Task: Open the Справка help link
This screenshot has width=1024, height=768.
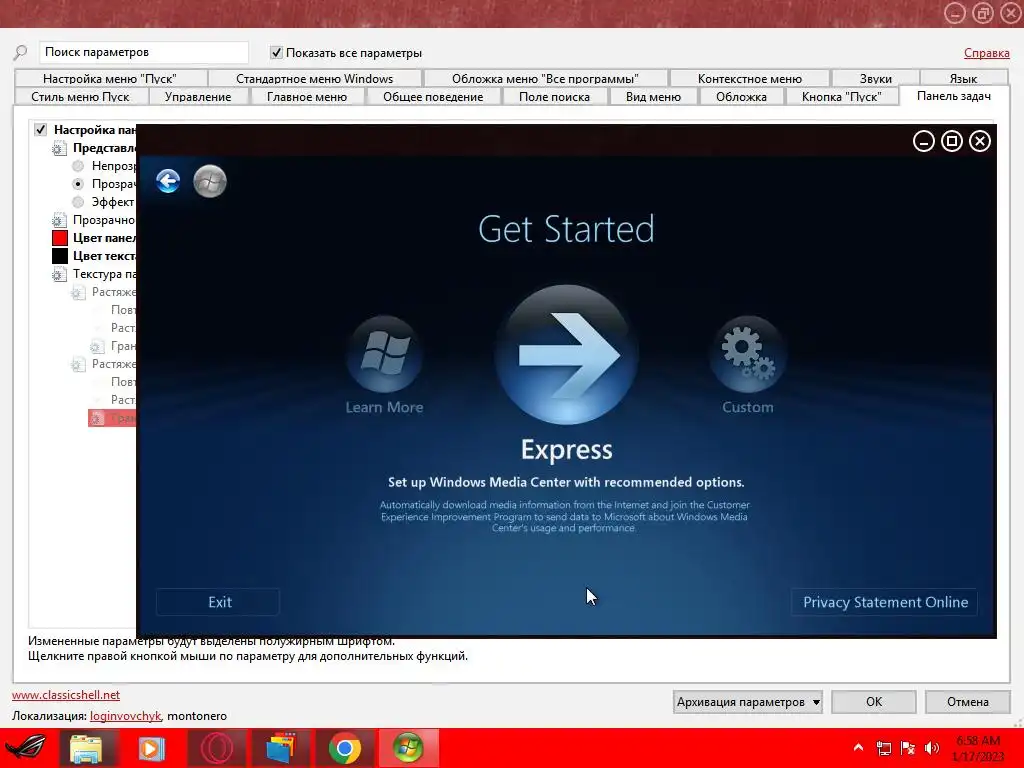Action: pos(986,53)
